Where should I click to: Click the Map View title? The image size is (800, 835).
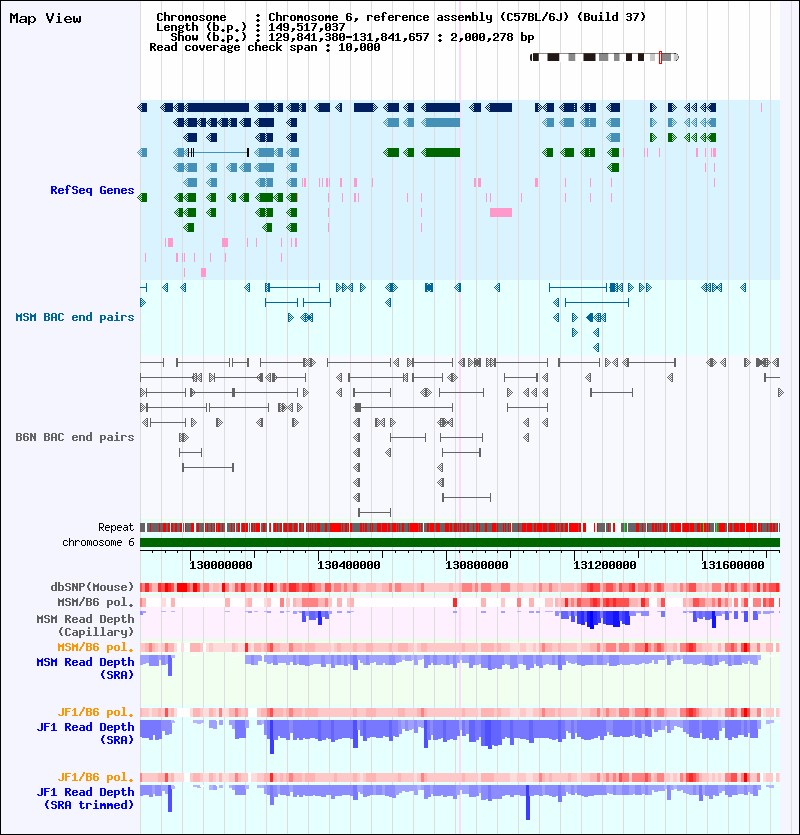coord(45,19)
